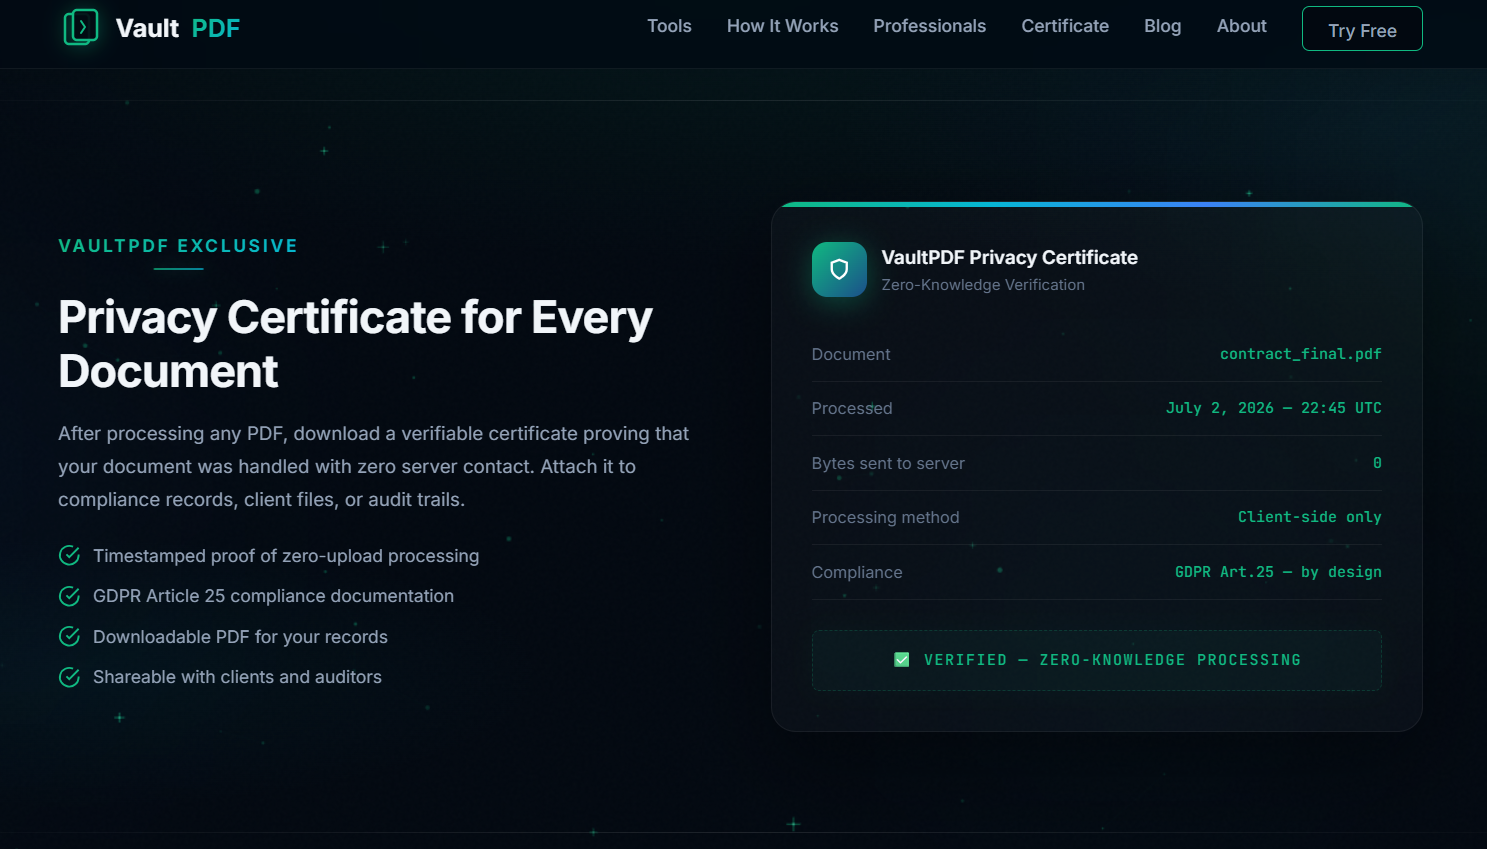This screenshot has width=1487, height=849.
Task: Click the Processing method label
Action: [x=885, y=517]
